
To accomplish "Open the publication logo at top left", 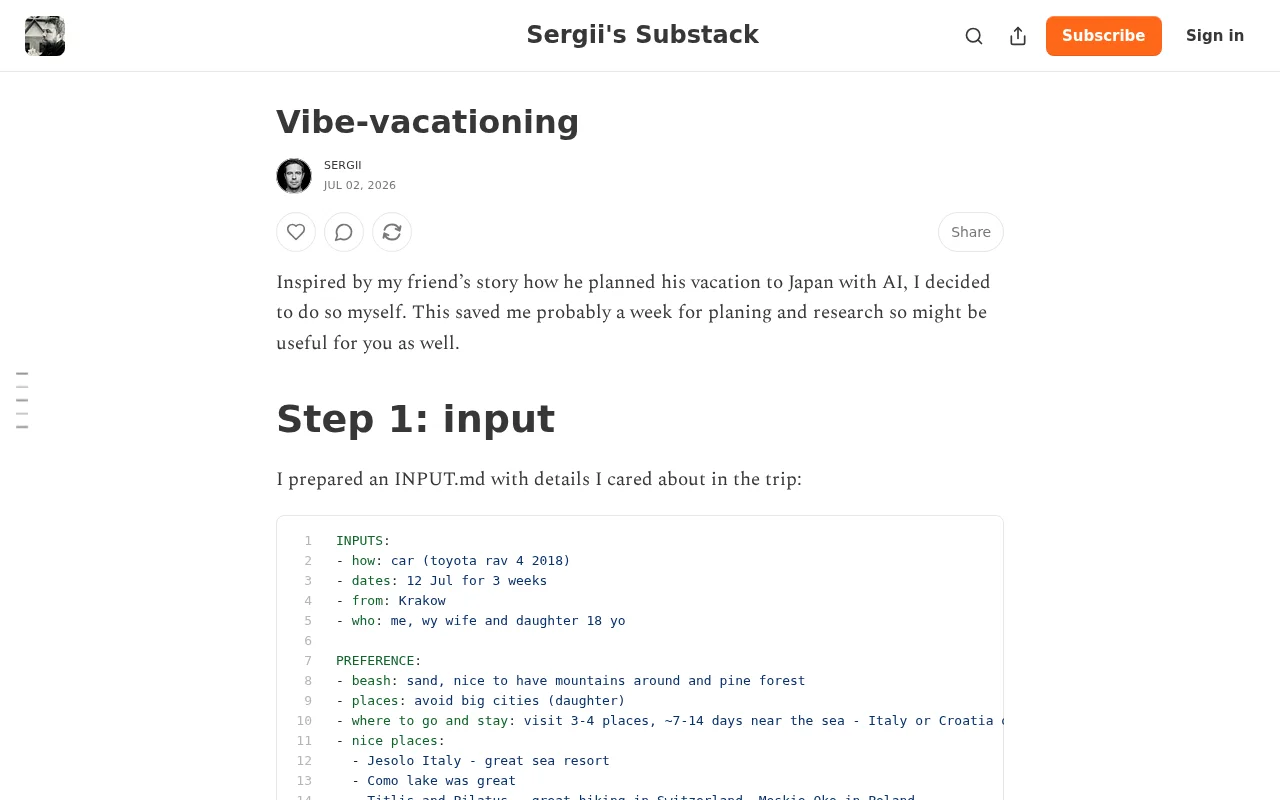I will 45,36.
